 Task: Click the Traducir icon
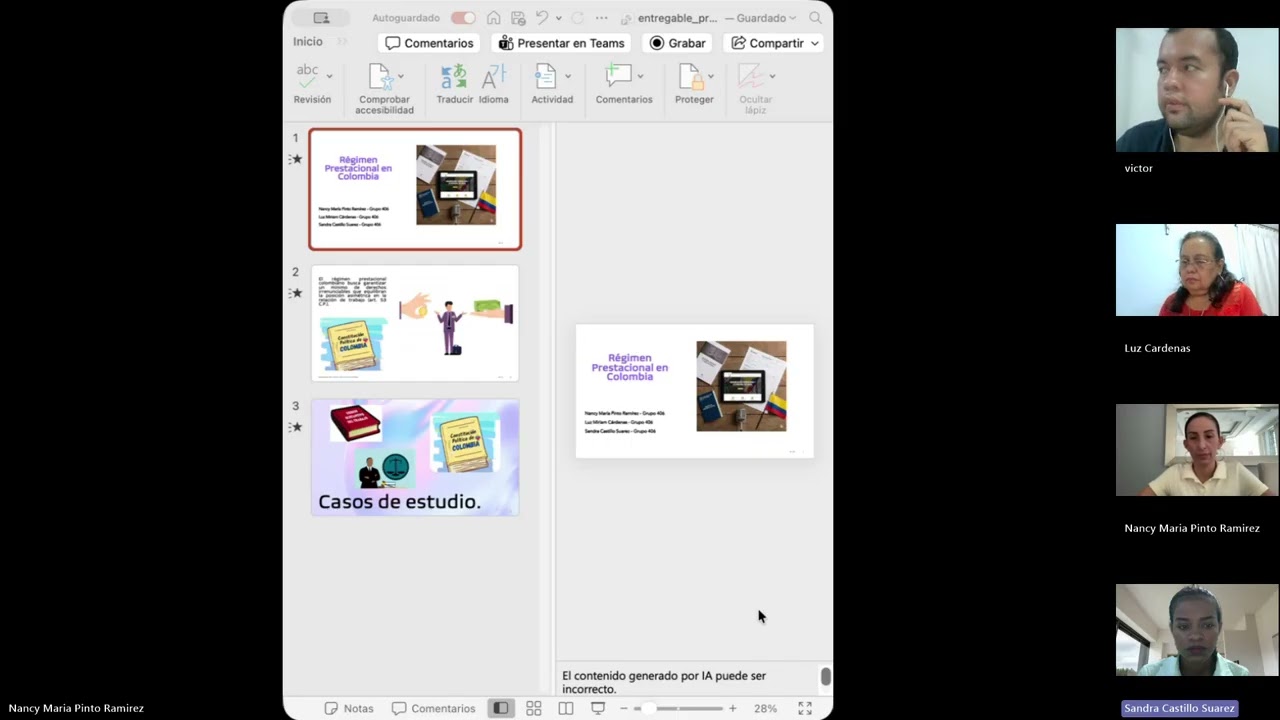coord(454,76)
